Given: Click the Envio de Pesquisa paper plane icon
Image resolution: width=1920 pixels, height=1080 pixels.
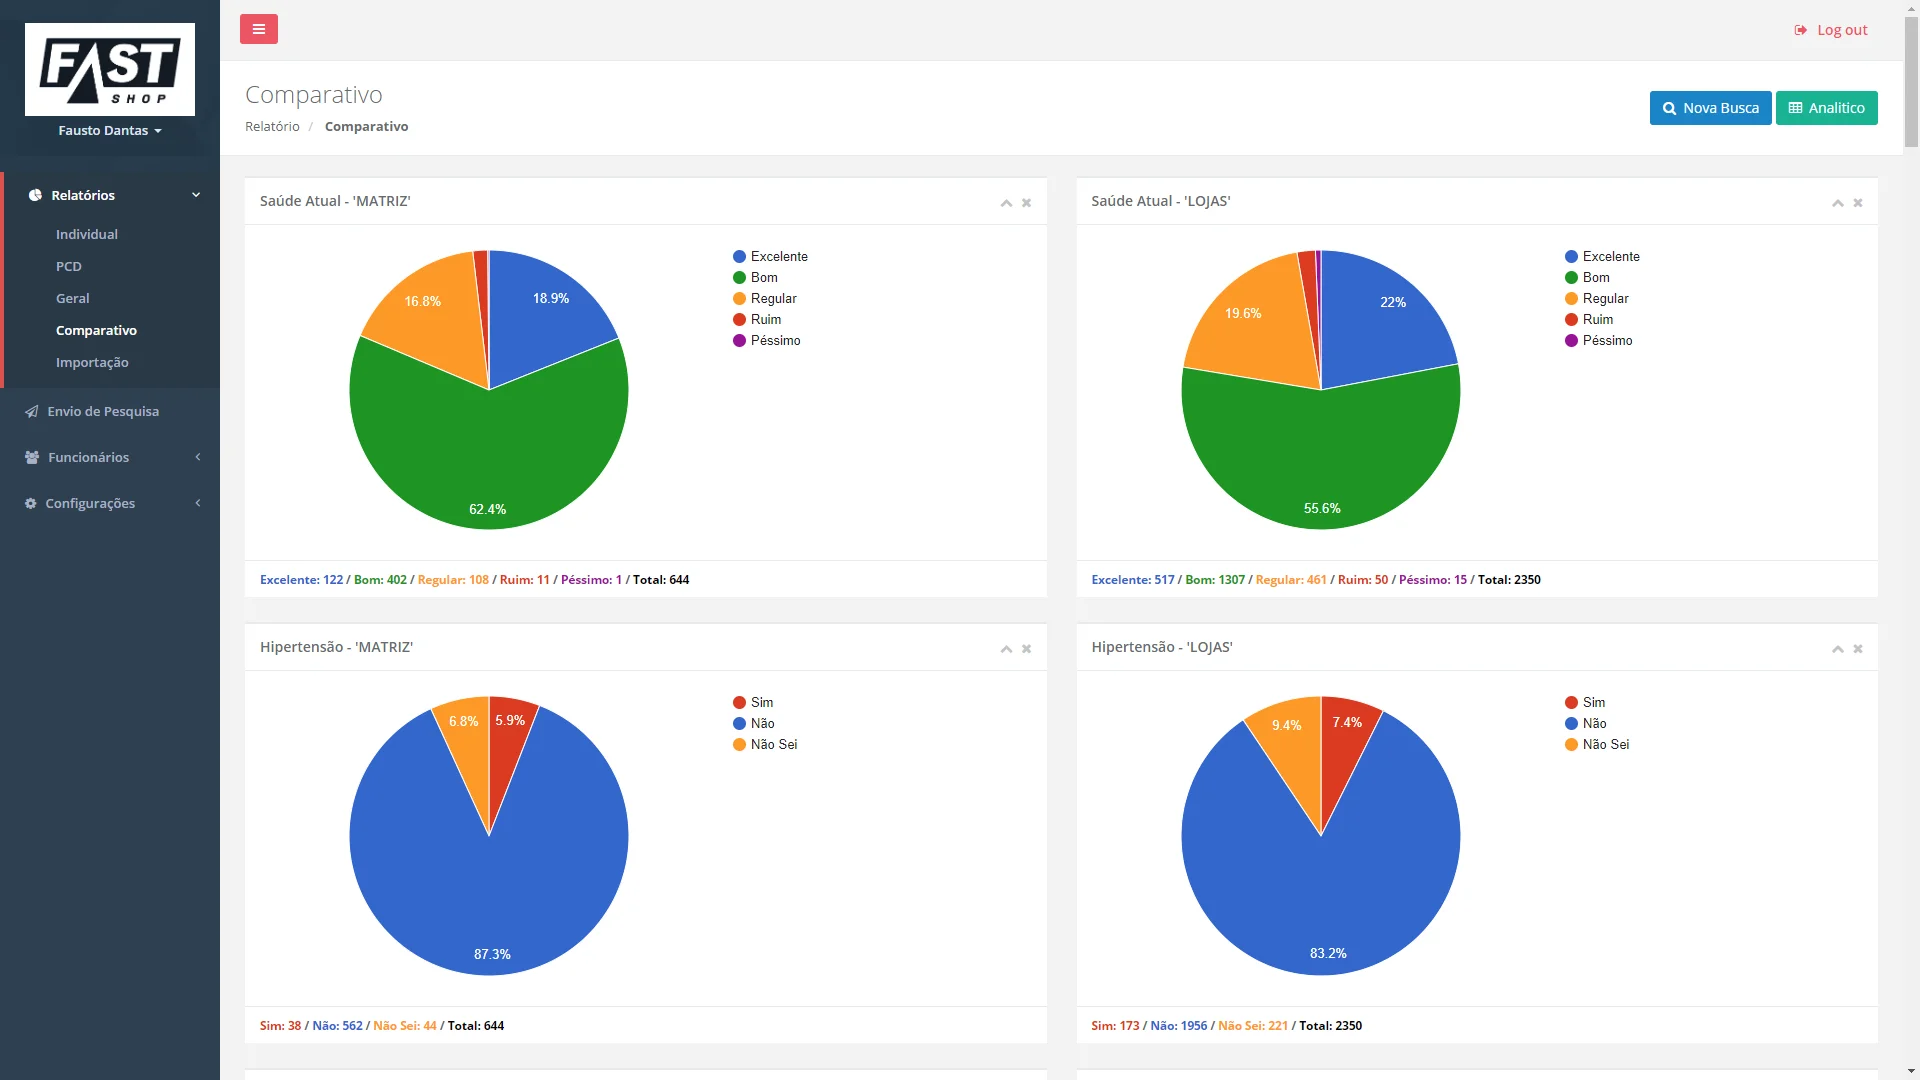Looking at the screenshot, I should pos(32,411).
